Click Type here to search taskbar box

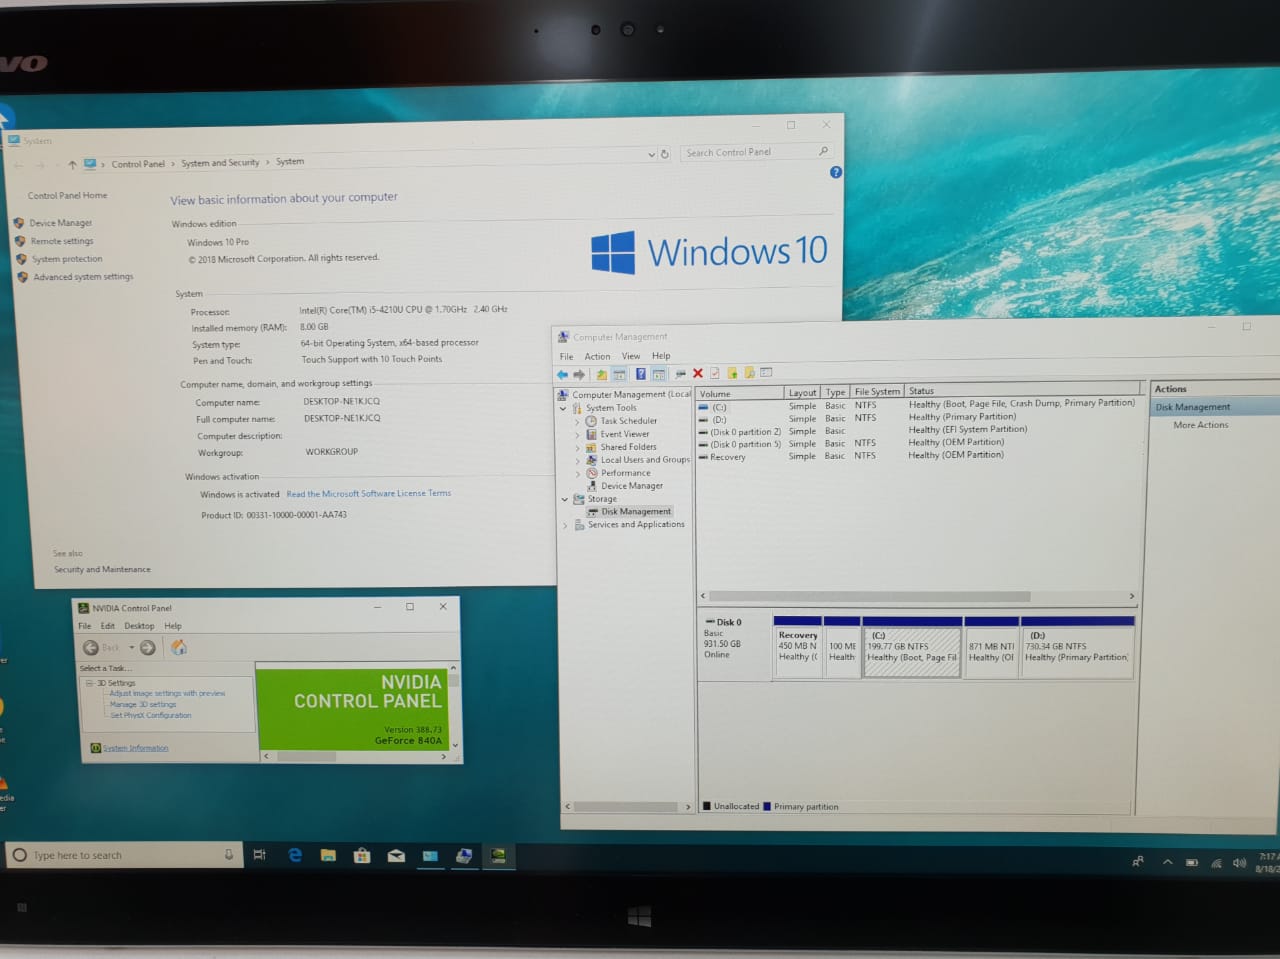(x=126, y=855)
